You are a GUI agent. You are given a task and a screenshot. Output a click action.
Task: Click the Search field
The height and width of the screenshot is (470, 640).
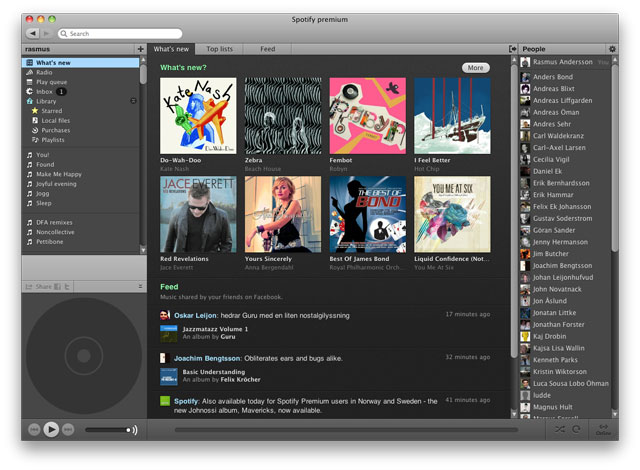[x=120, y=33]
